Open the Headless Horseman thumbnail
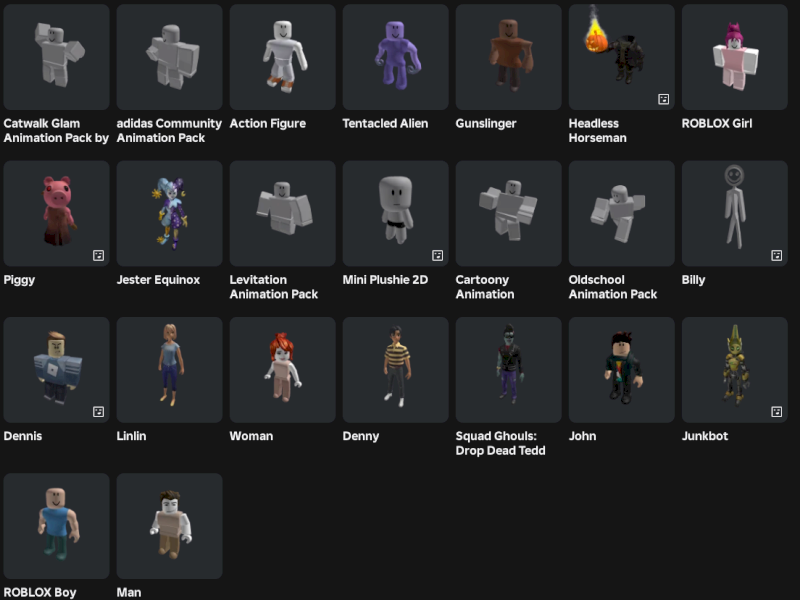The width and height of the screenshot is (800, 600). click(x=621, y=57)
